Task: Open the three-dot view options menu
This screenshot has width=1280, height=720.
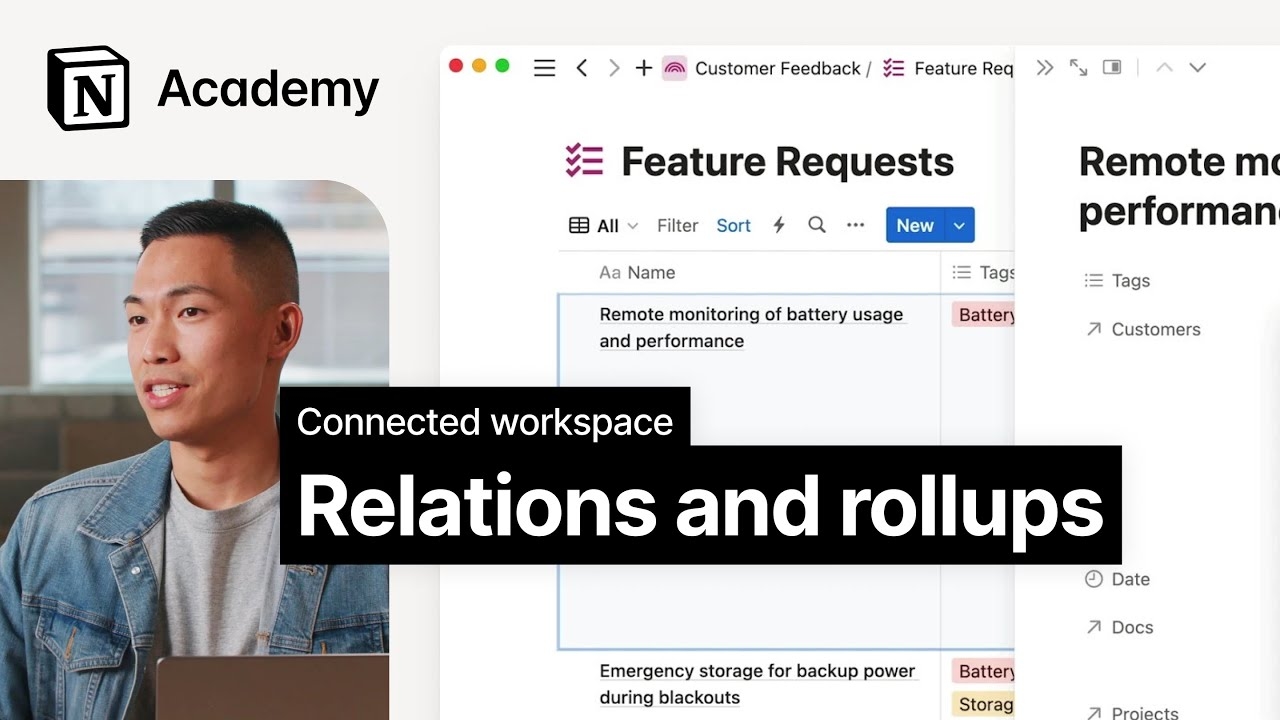Action: click(x=855, y=225)
